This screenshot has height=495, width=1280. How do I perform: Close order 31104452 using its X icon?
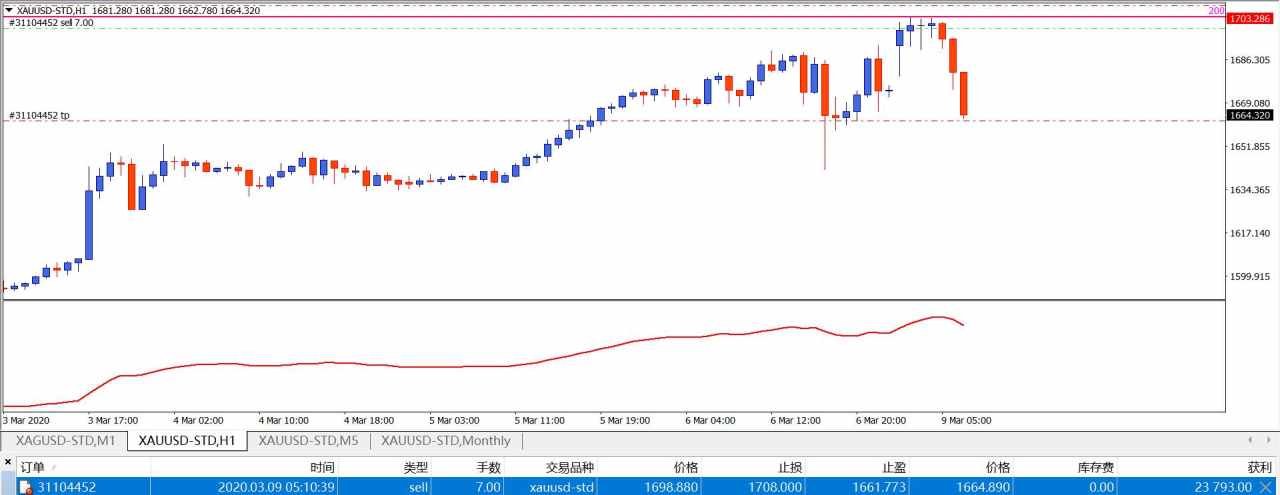1266,487
